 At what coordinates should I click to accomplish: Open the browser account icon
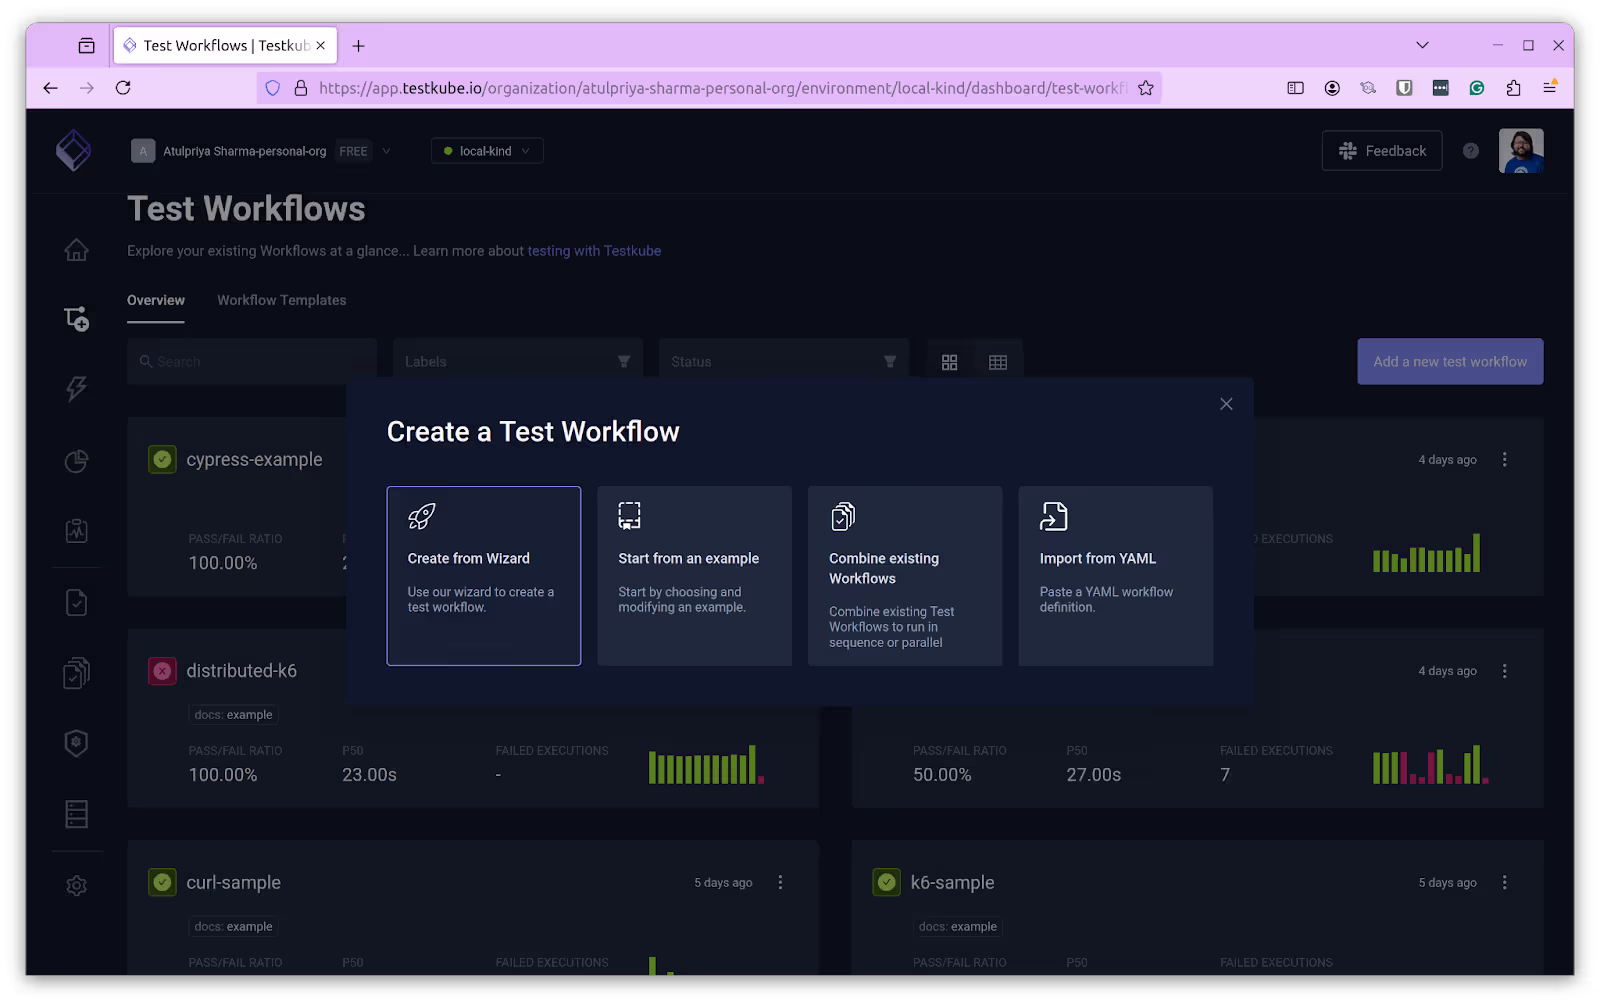click(1332, 88)
